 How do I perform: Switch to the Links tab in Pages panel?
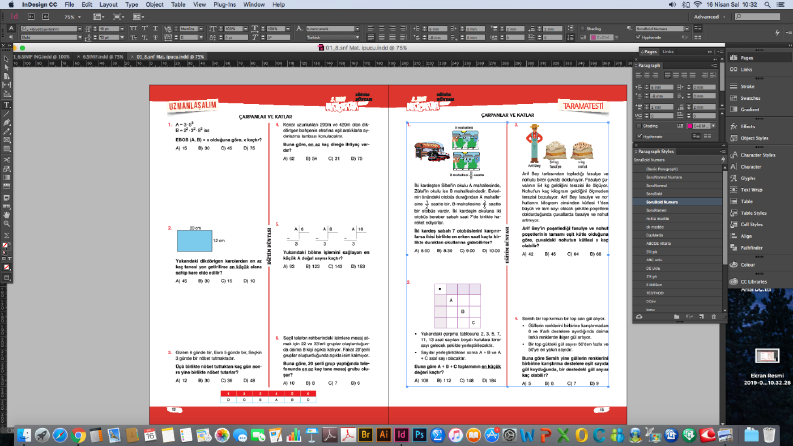(x=668, y=52)
